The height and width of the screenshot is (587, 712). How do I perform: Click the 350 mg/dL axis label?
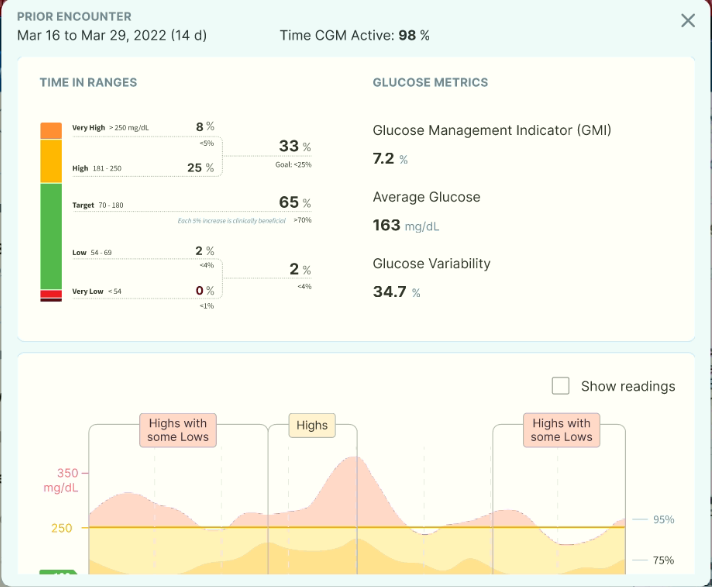(64, 480)
